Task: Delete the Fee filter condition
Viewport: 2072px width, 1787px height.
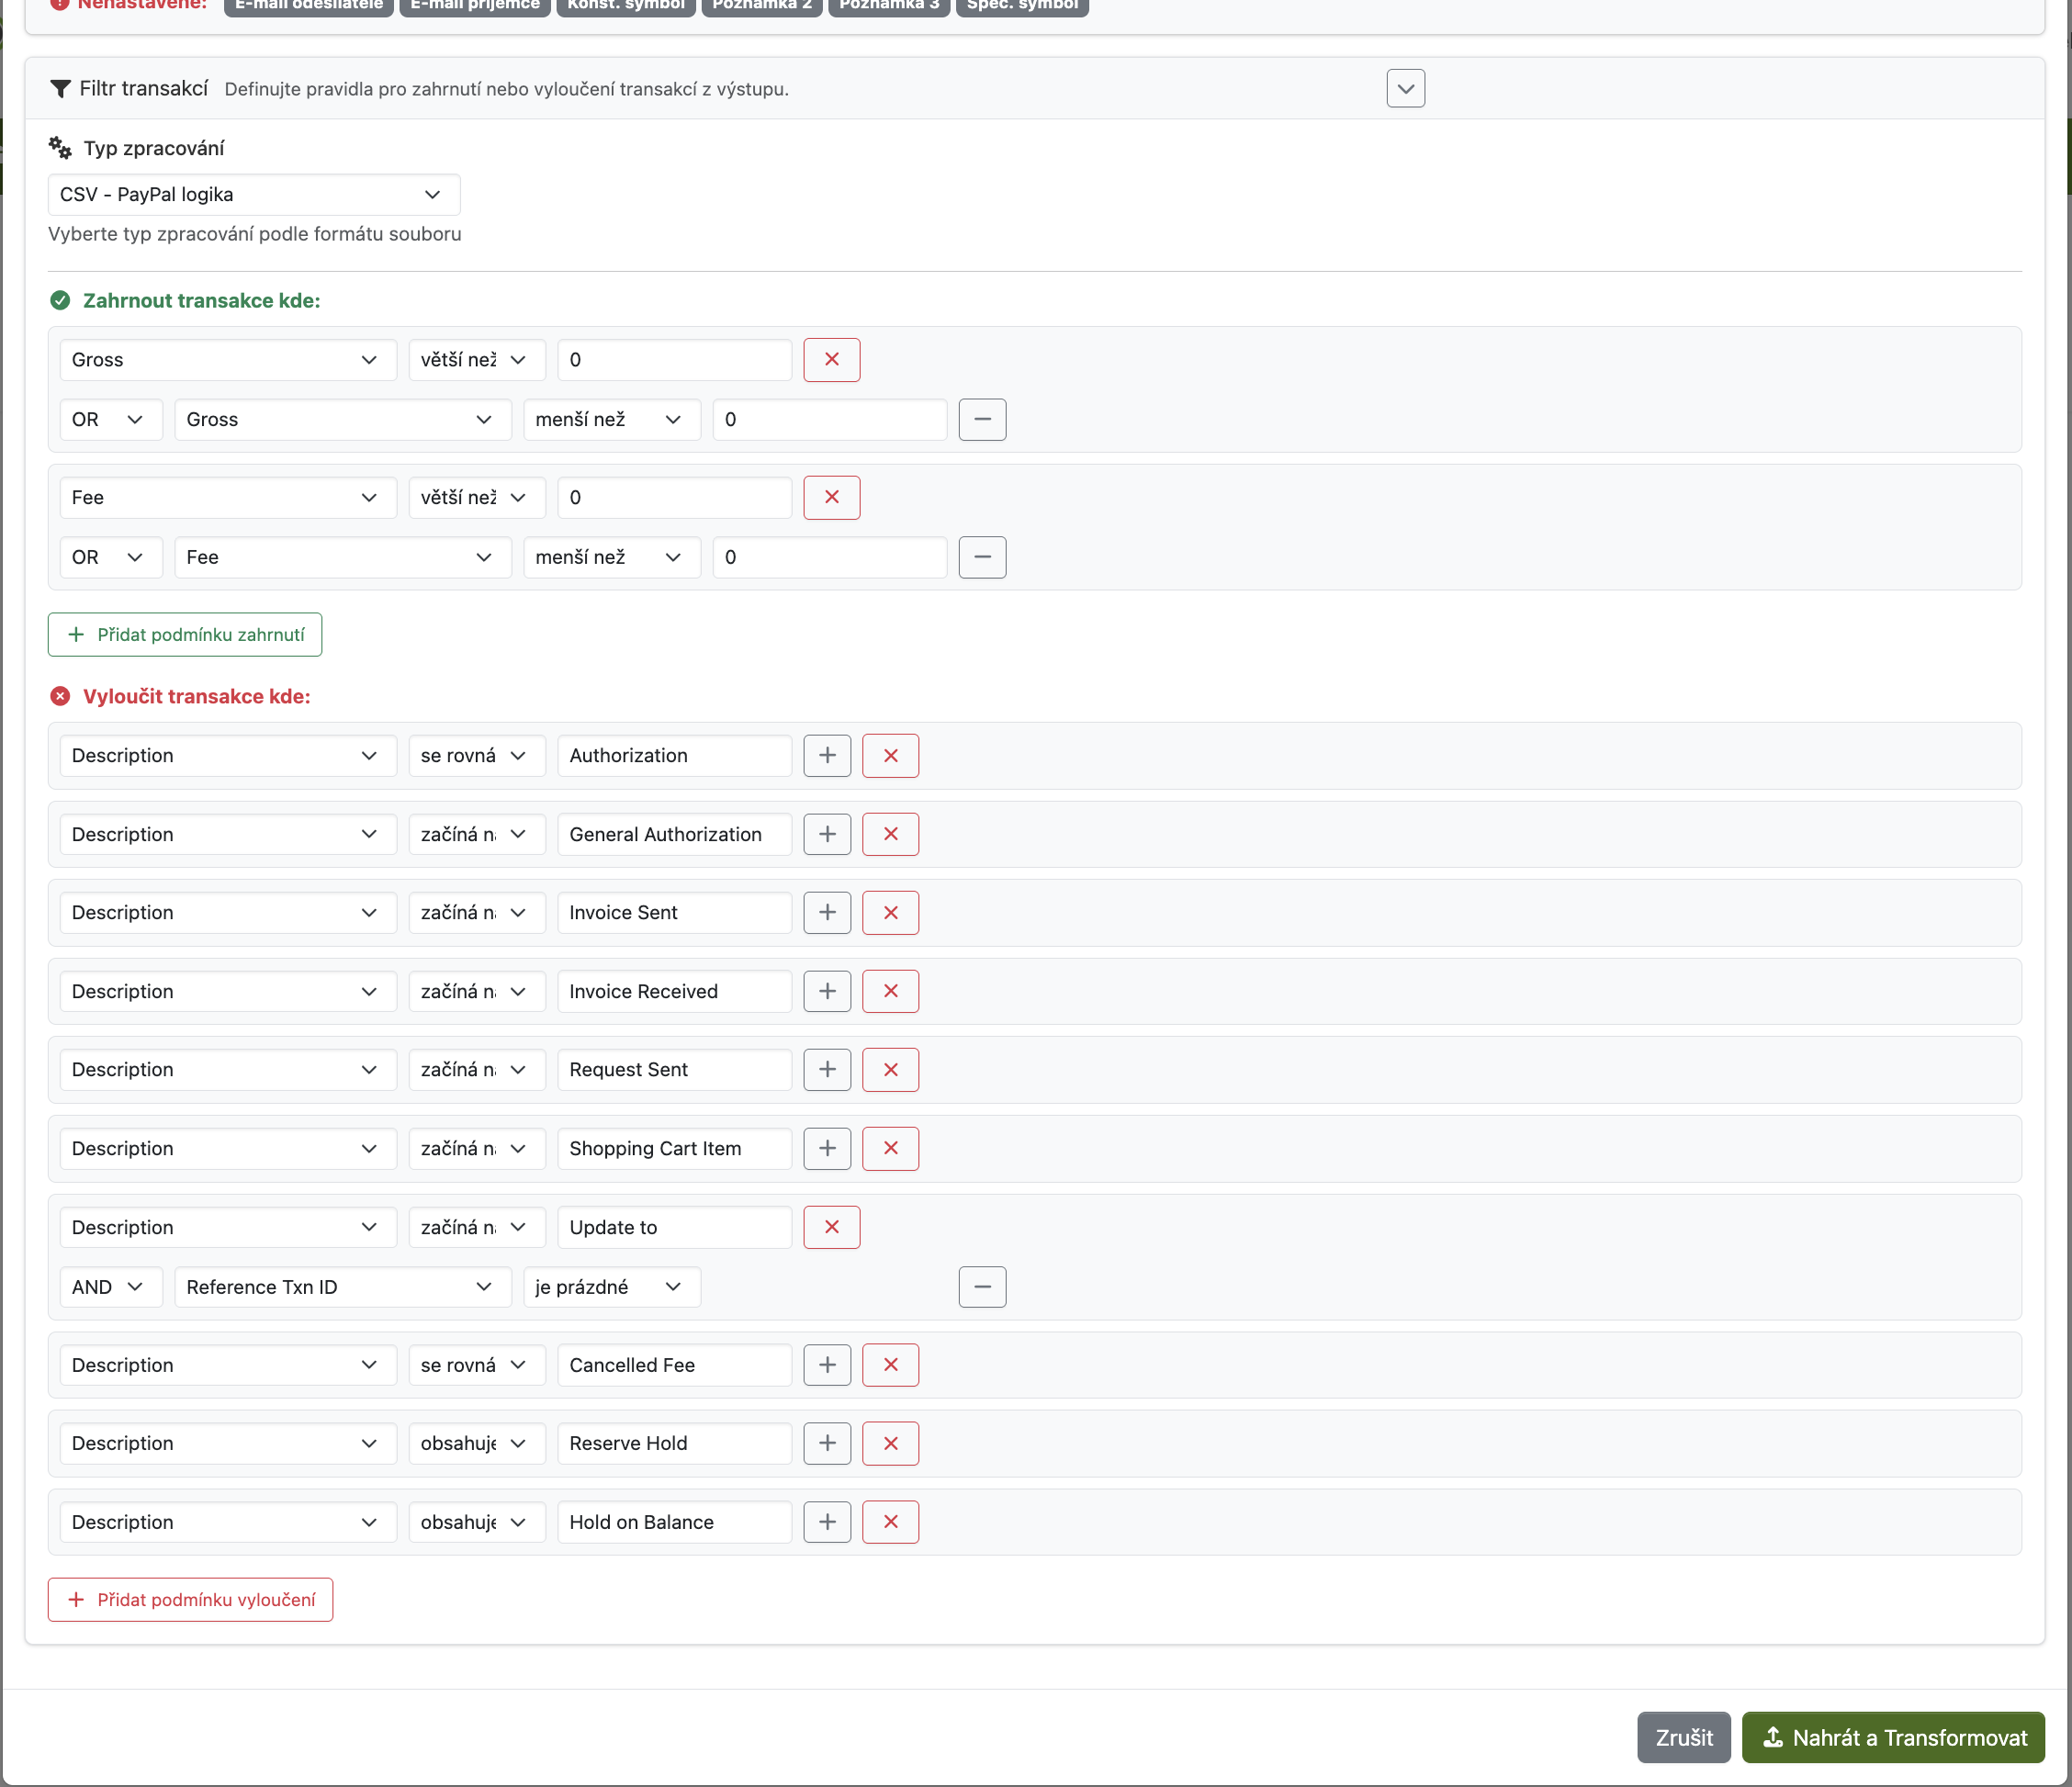Action: (831, 497)
